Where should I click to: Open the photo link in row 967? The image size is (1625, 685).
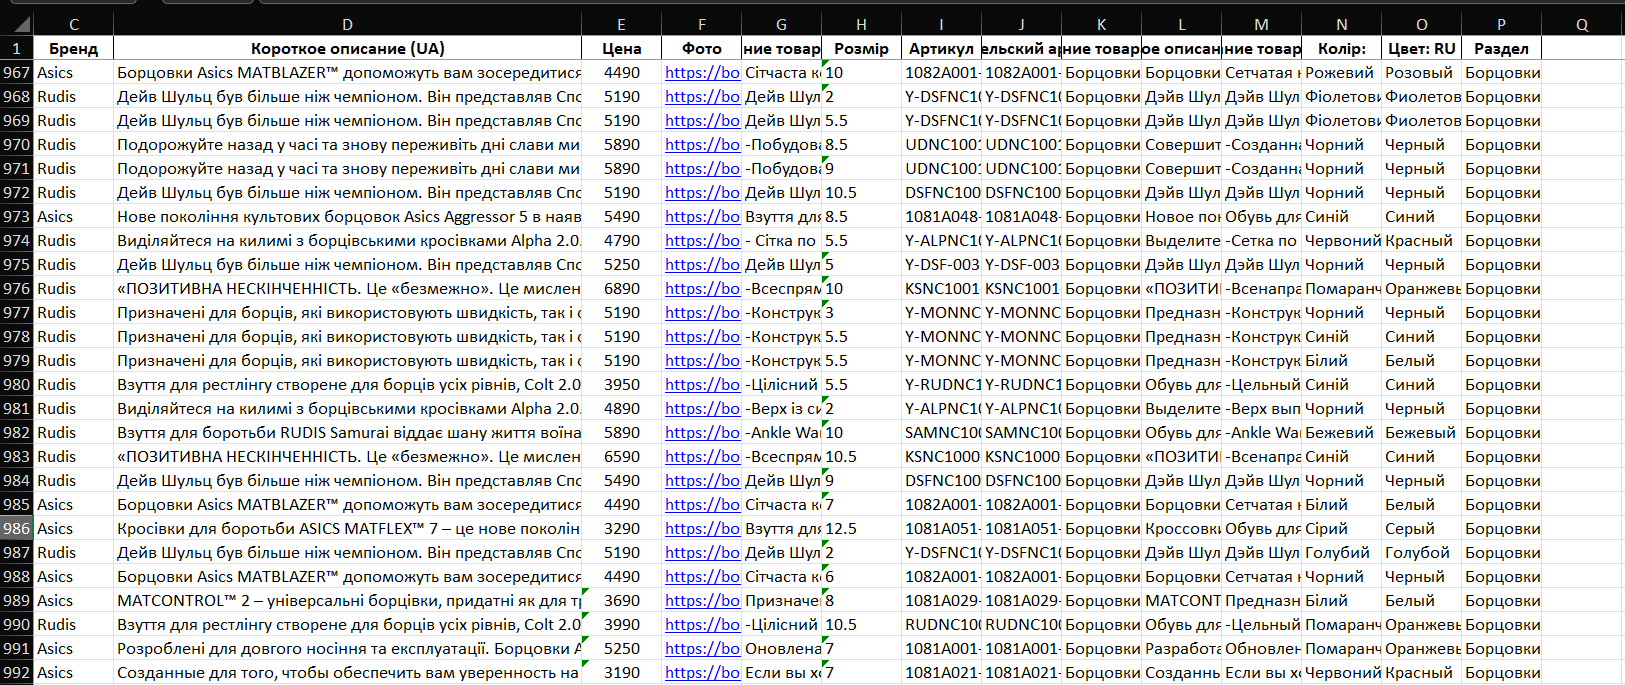702,72
